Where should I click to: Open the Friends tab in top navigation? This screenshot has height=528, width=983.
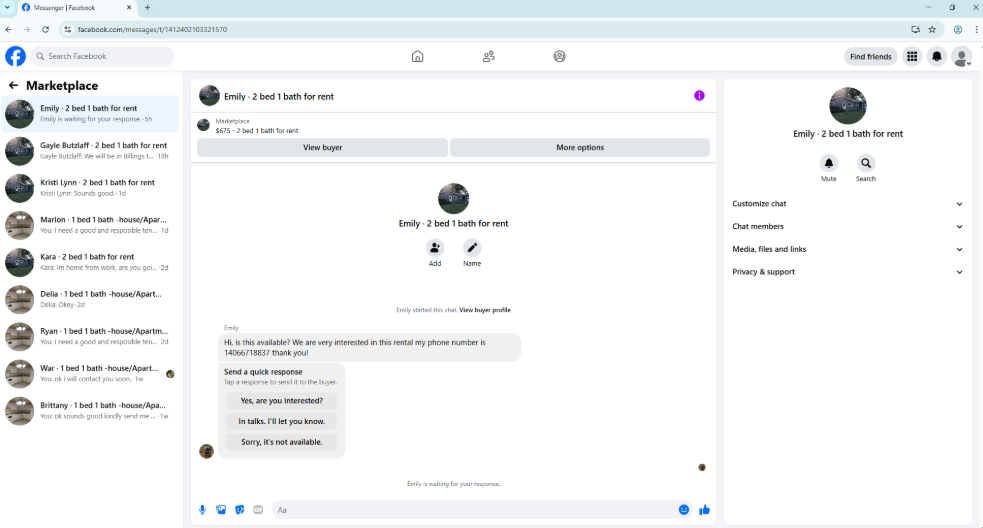point(488,56)
